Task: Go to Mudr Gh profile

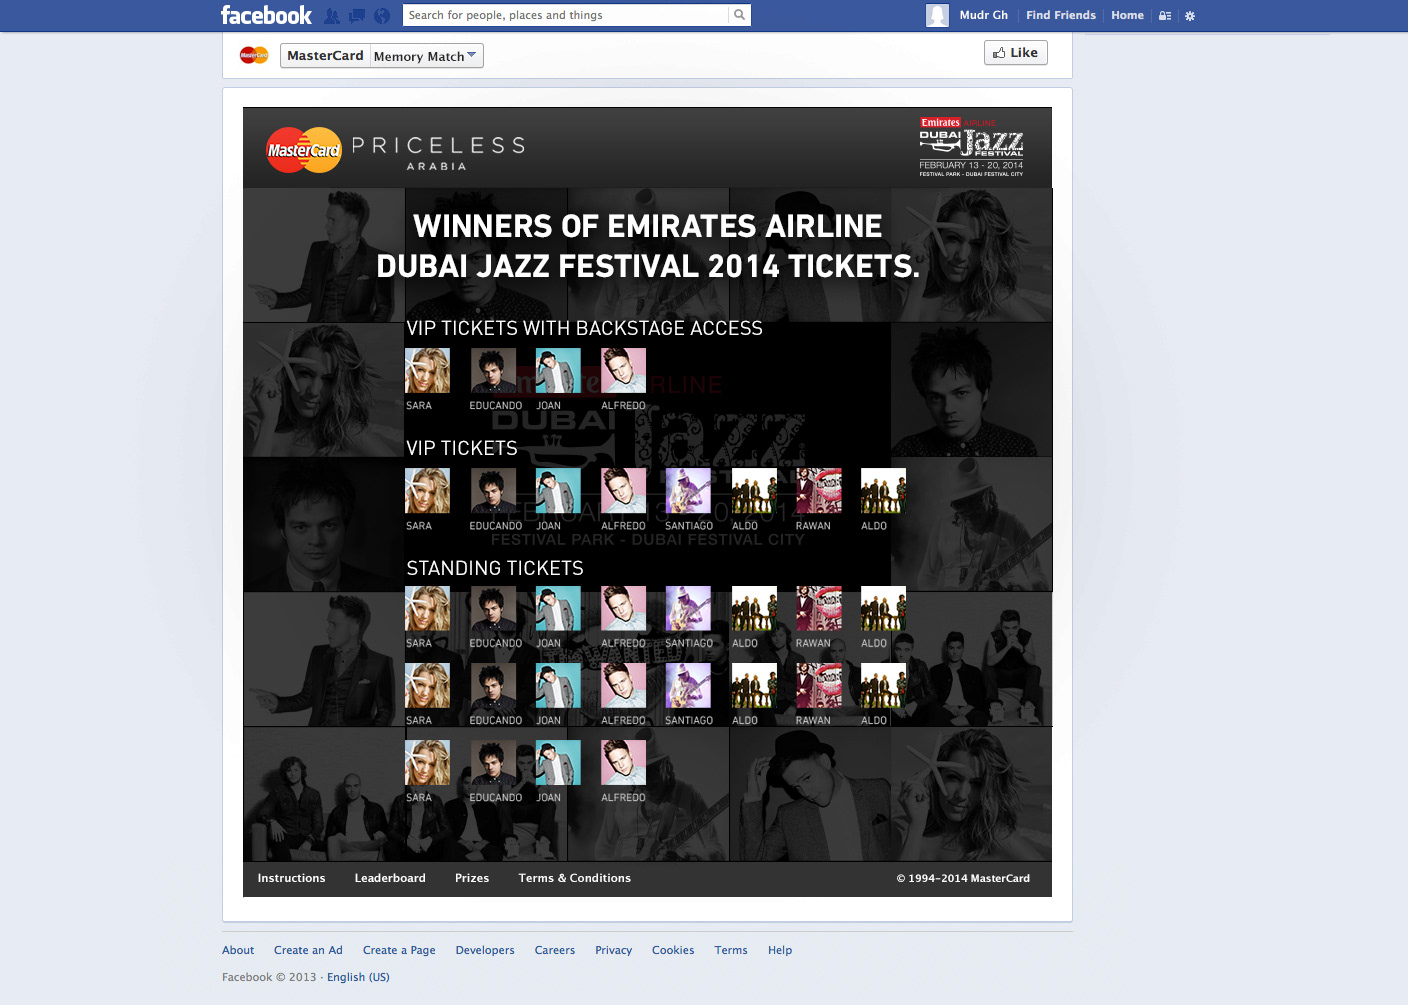Action: click(983, 15)
